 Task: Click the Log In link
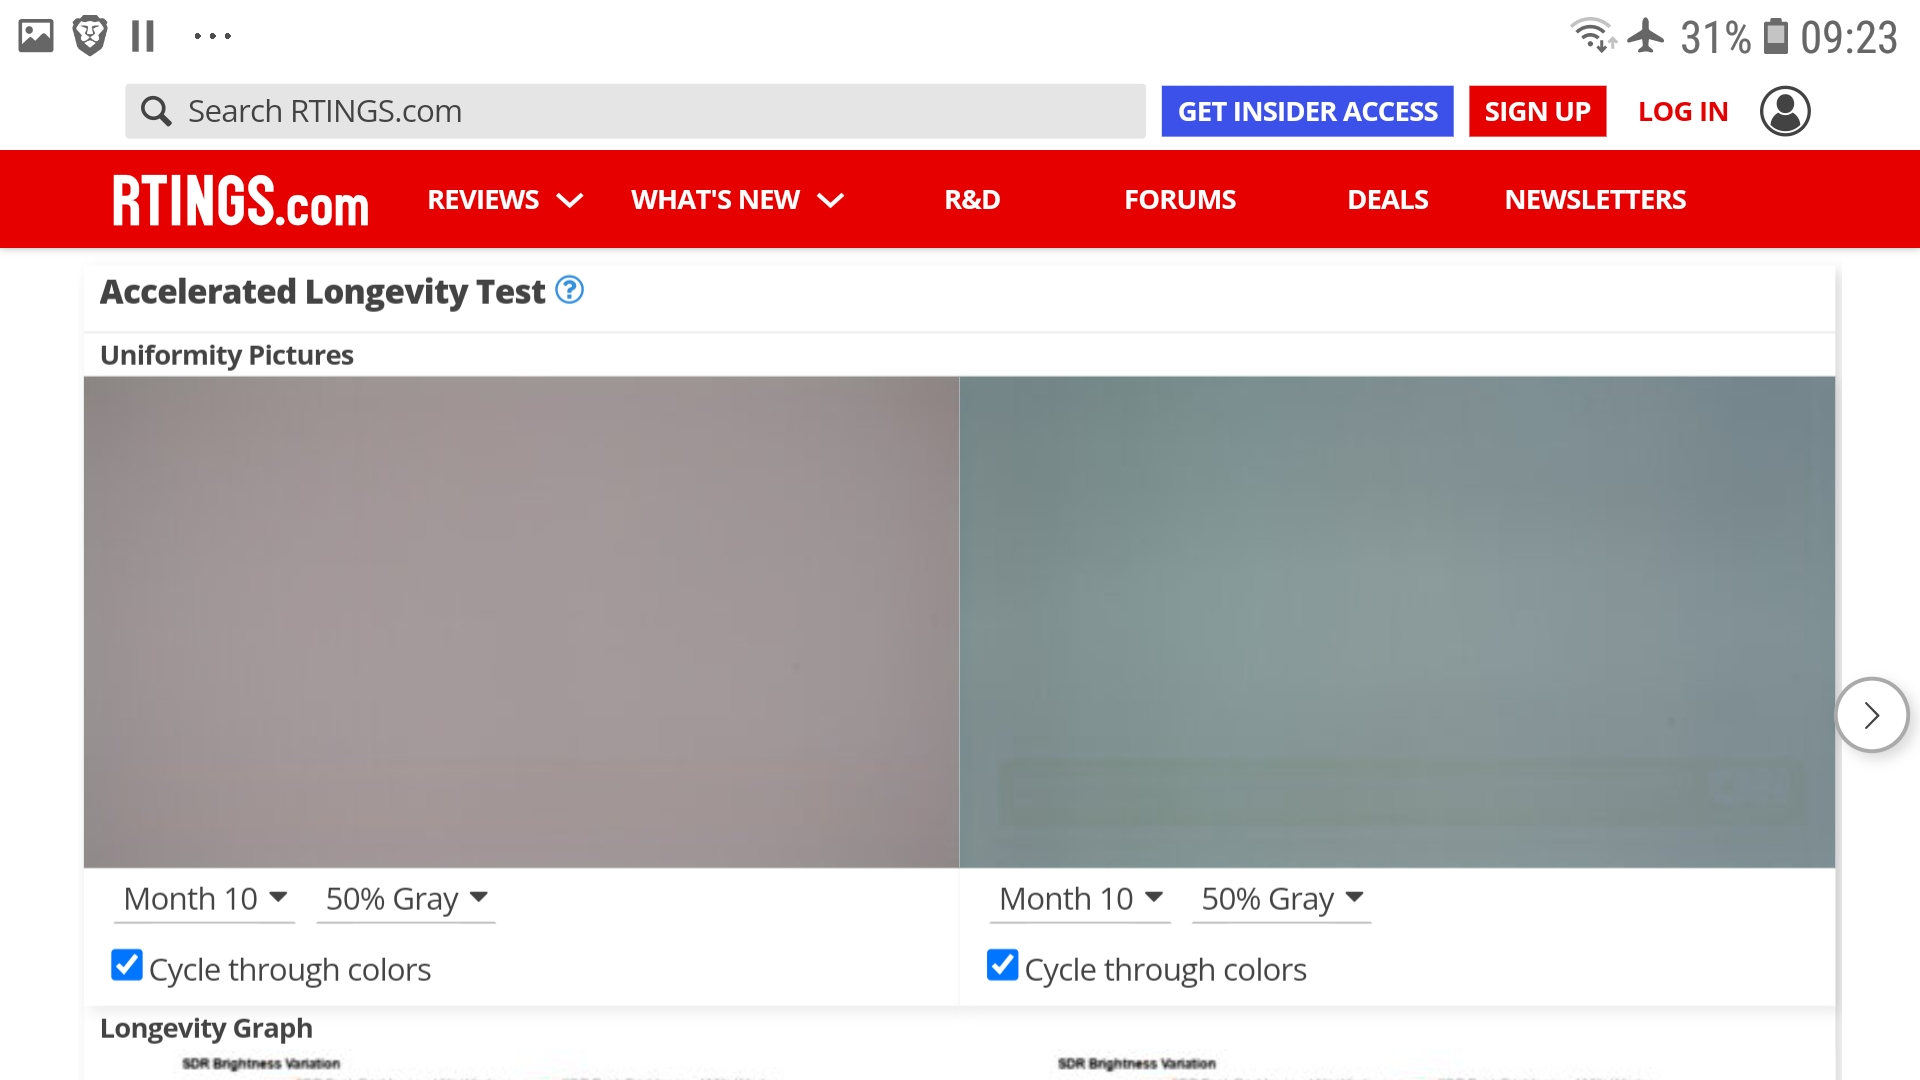click(1683, 111)
